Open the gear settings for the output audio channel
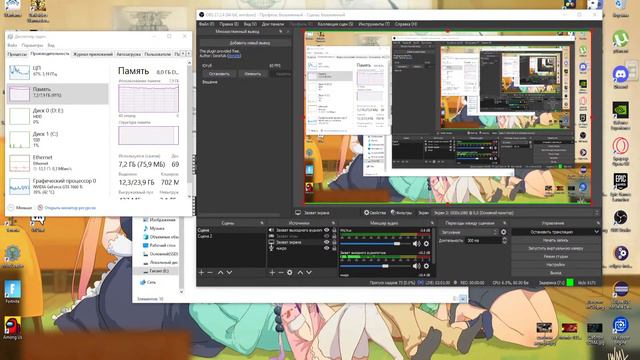The image size is (640, 360). (427, 266)
